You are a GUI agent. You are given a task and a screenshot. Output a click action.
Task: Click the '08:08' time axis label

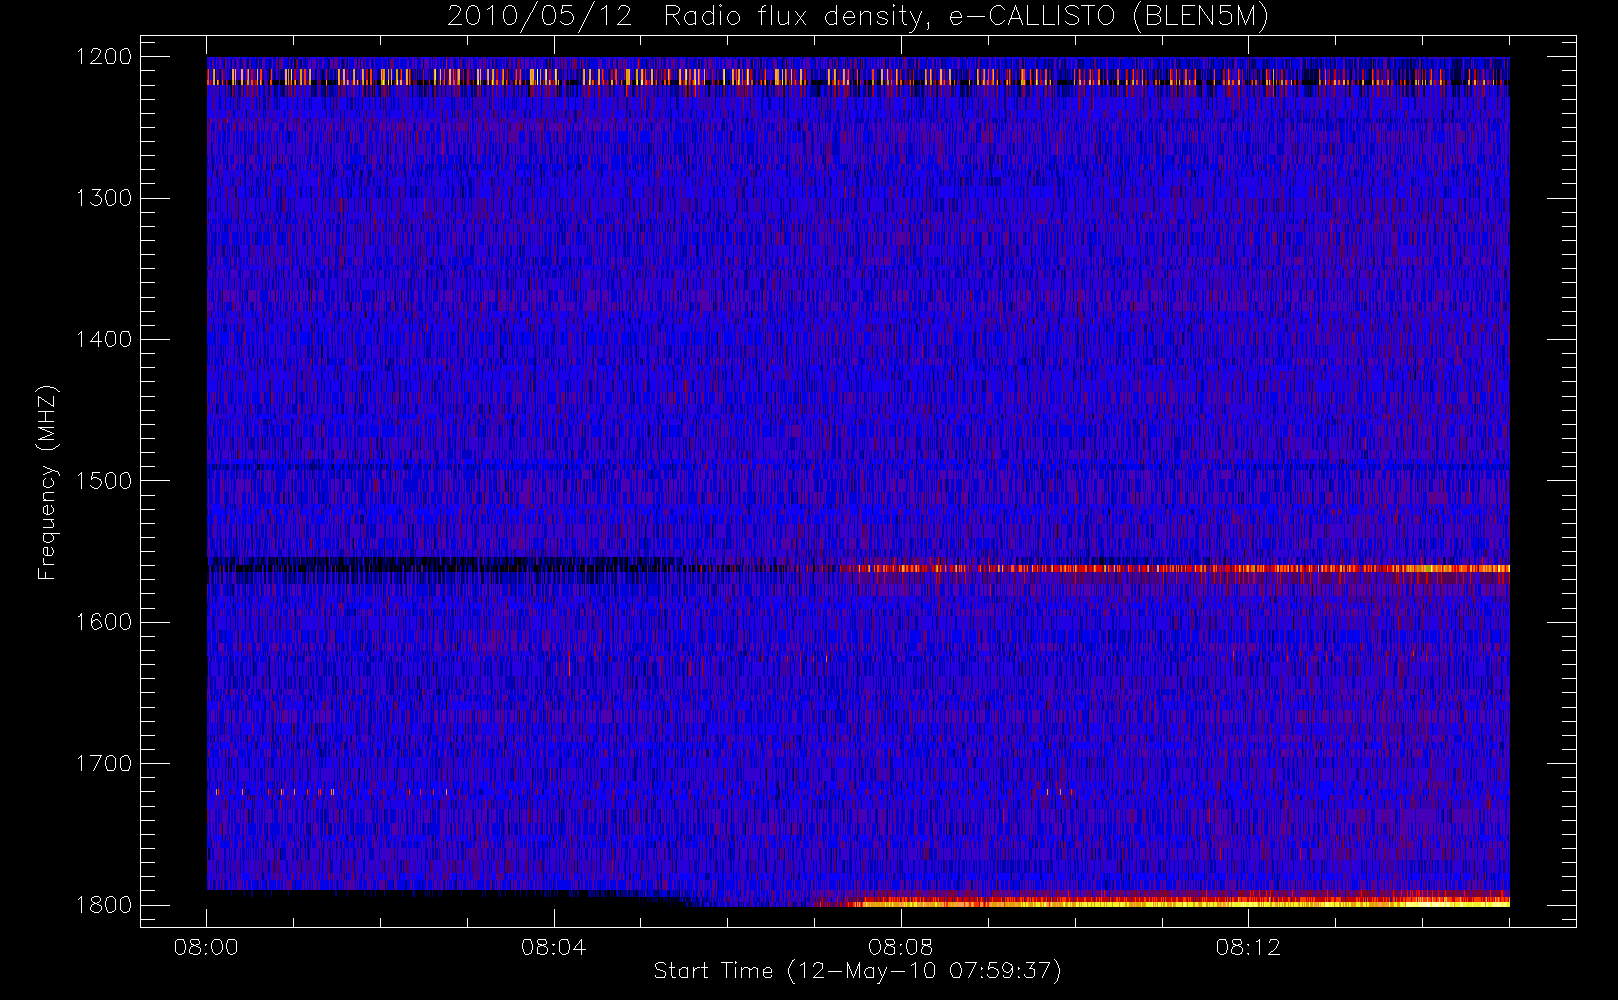pyautogui.click(x=900, y=947)
